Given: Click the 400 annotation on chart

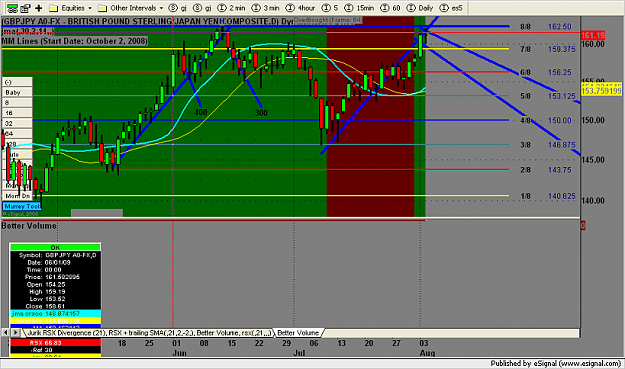Looking at the screenshot, I should (201, 112).
